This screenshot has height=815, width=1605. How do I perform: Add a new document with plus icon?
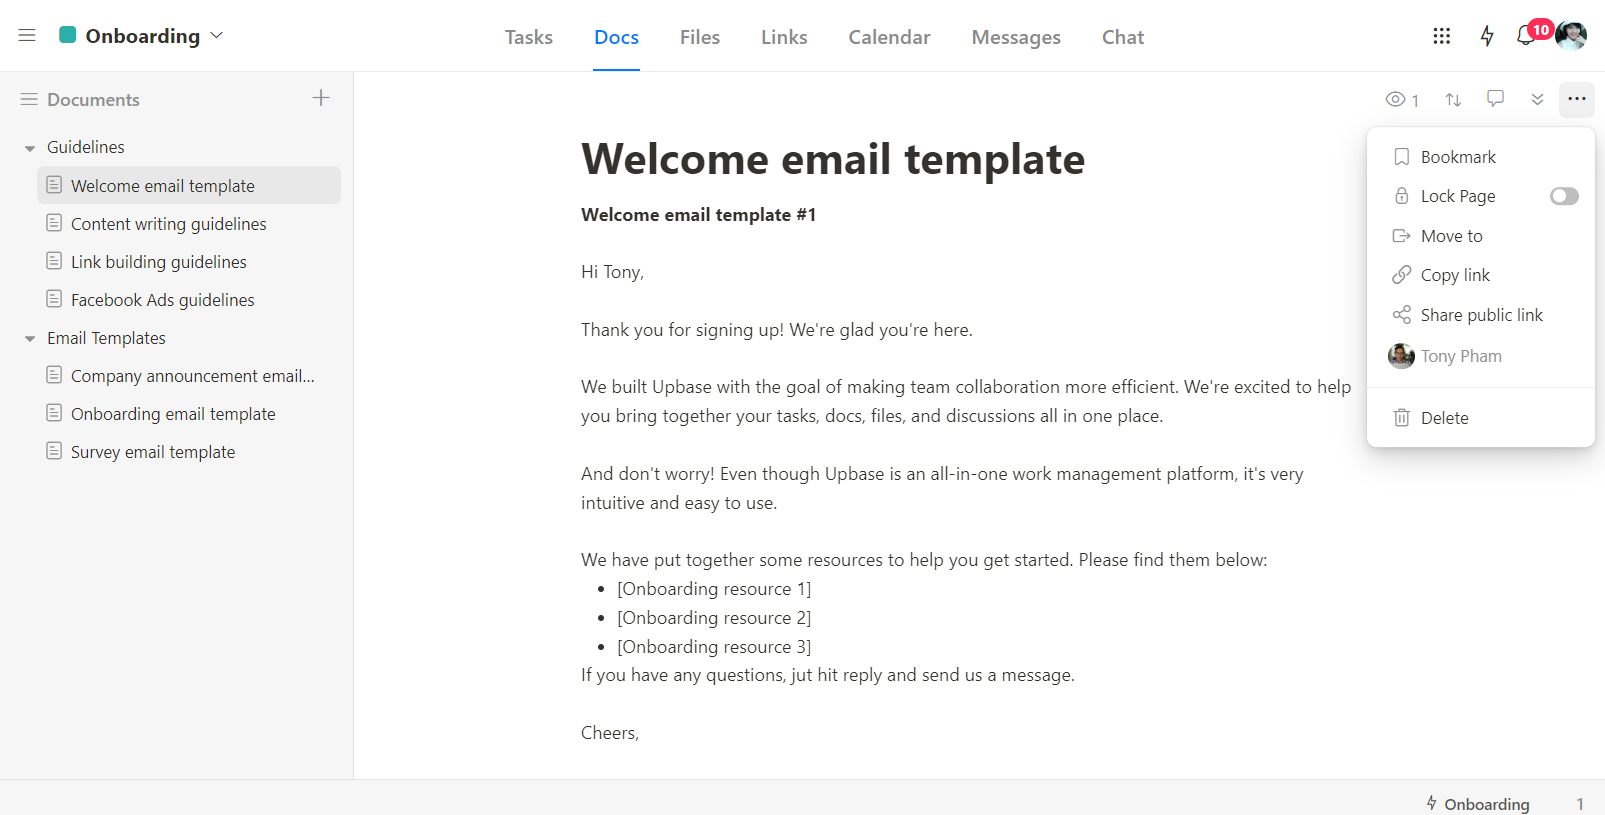coord(321,98)
